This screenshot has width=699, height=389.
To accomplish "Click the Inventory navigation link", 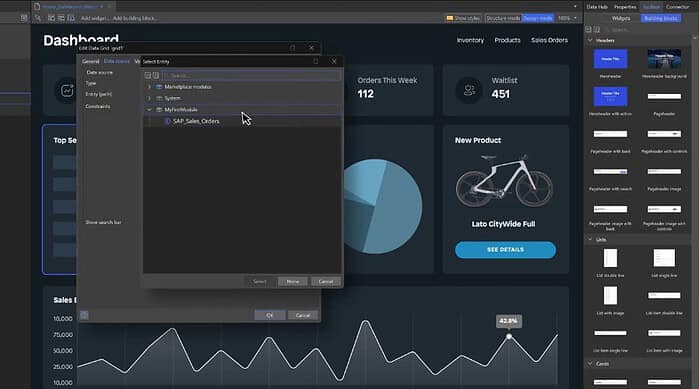I will (x=470, y=40).
